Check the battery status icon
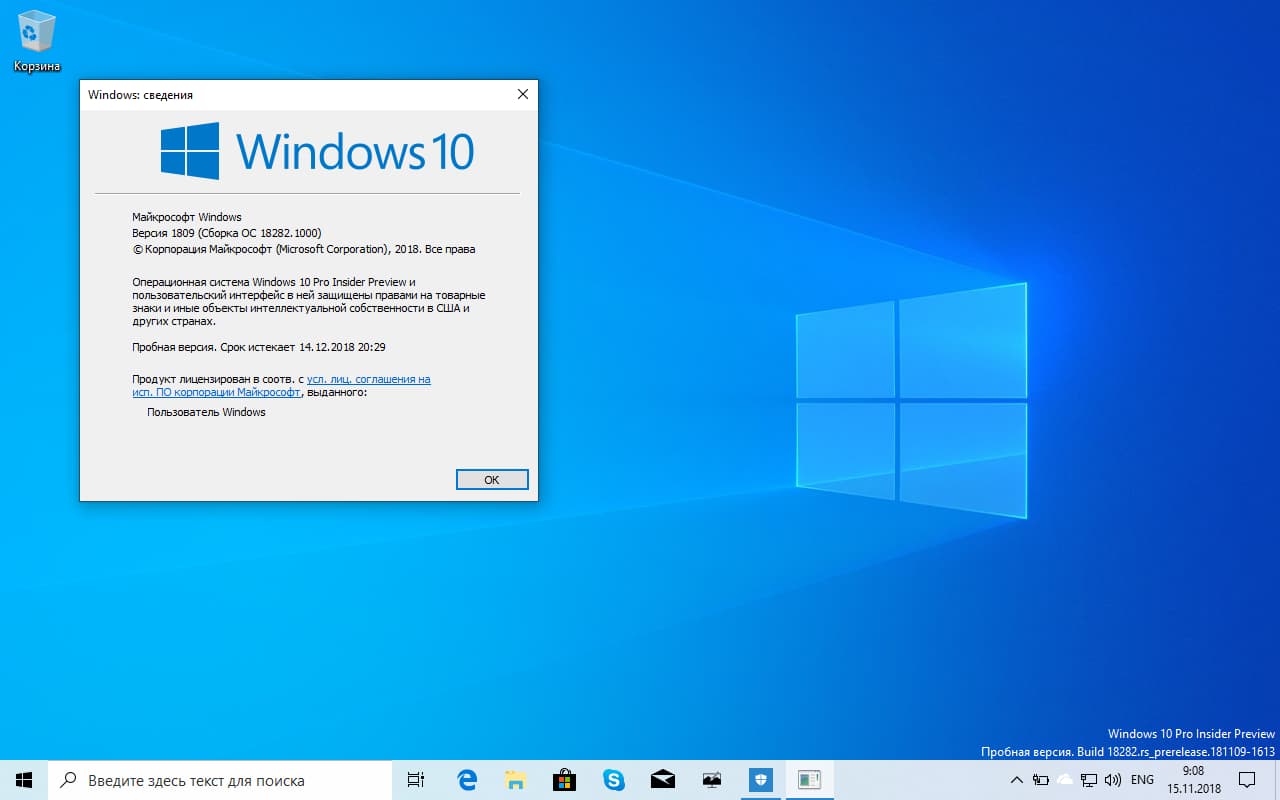Viewport: 1280px width, 800px height. pyautogui.click(x=1040, y=779)
